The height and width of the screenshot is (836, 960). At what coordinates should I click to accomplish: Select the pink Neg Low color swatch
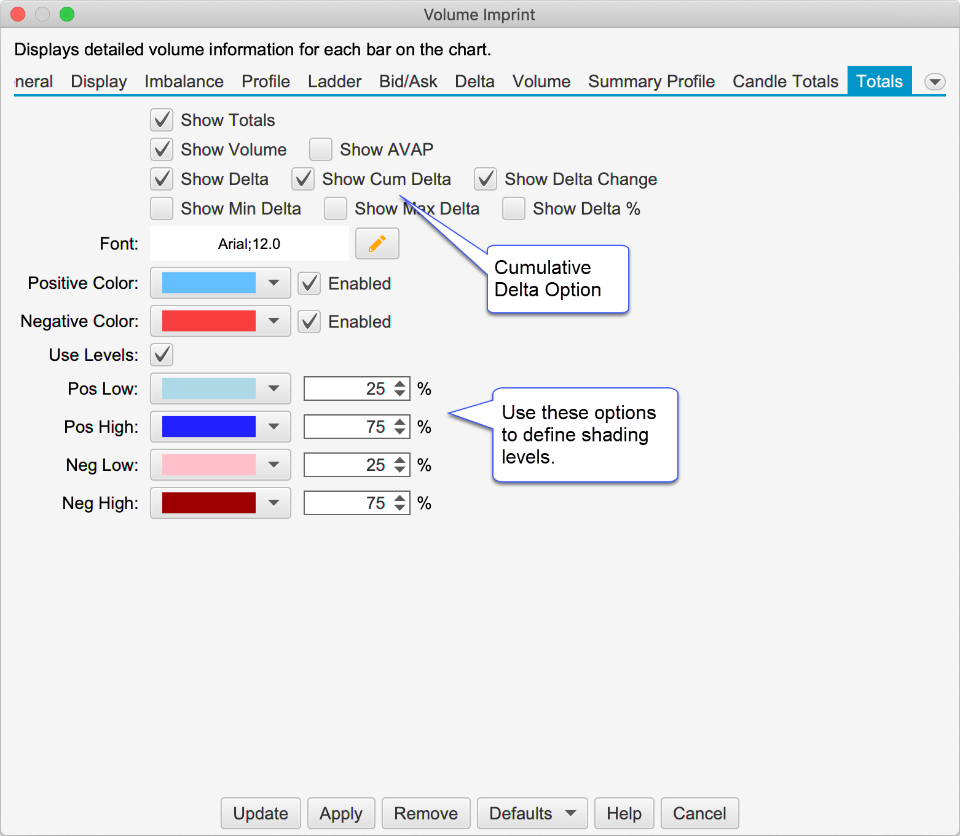[208, 465]
